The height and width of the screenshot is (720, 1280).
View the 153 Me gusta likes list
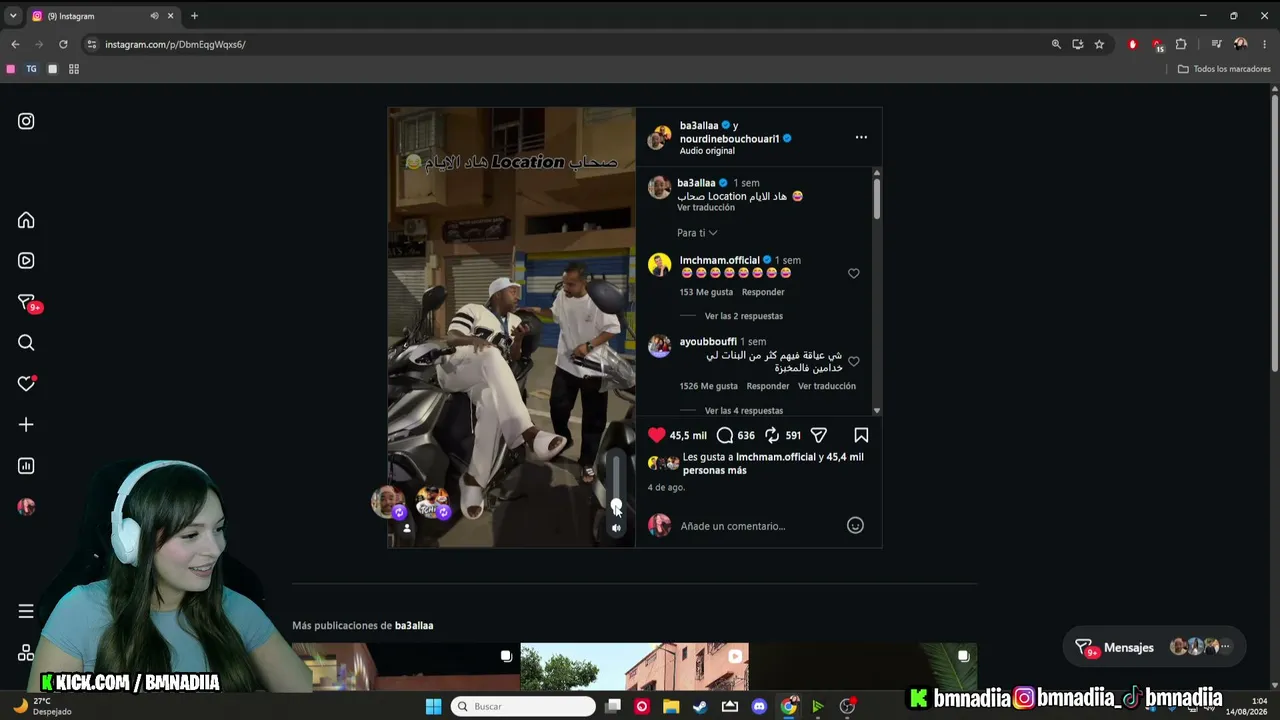(706, 292)
